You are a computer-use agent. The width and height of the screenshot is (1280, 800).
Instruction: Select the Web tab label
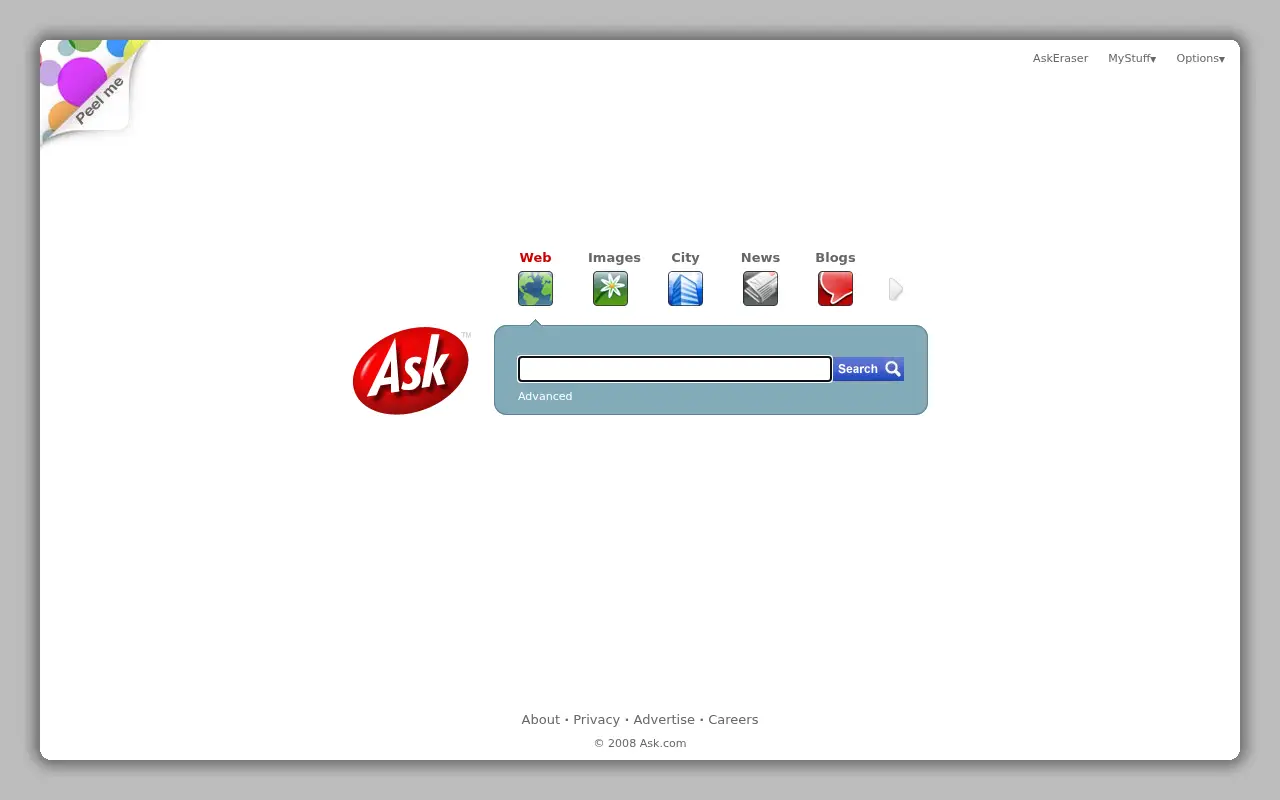coord(535,258)
